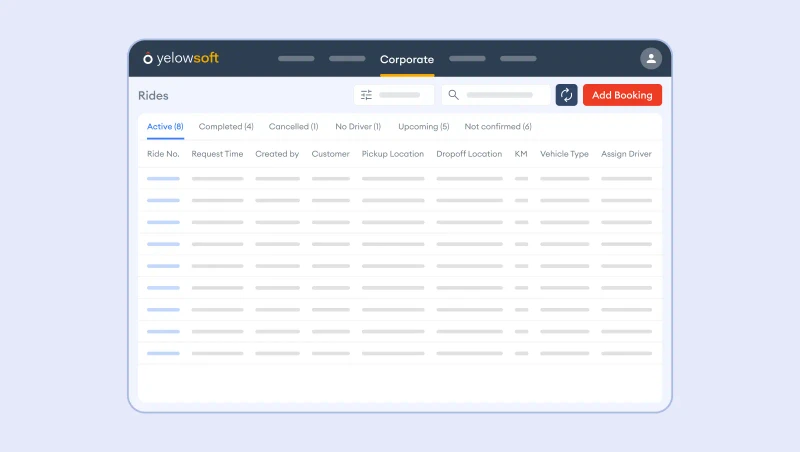Viewport: 800px width, 452px height.
Task: Click the refresh rides icon button
Action: tap(566, 95)
